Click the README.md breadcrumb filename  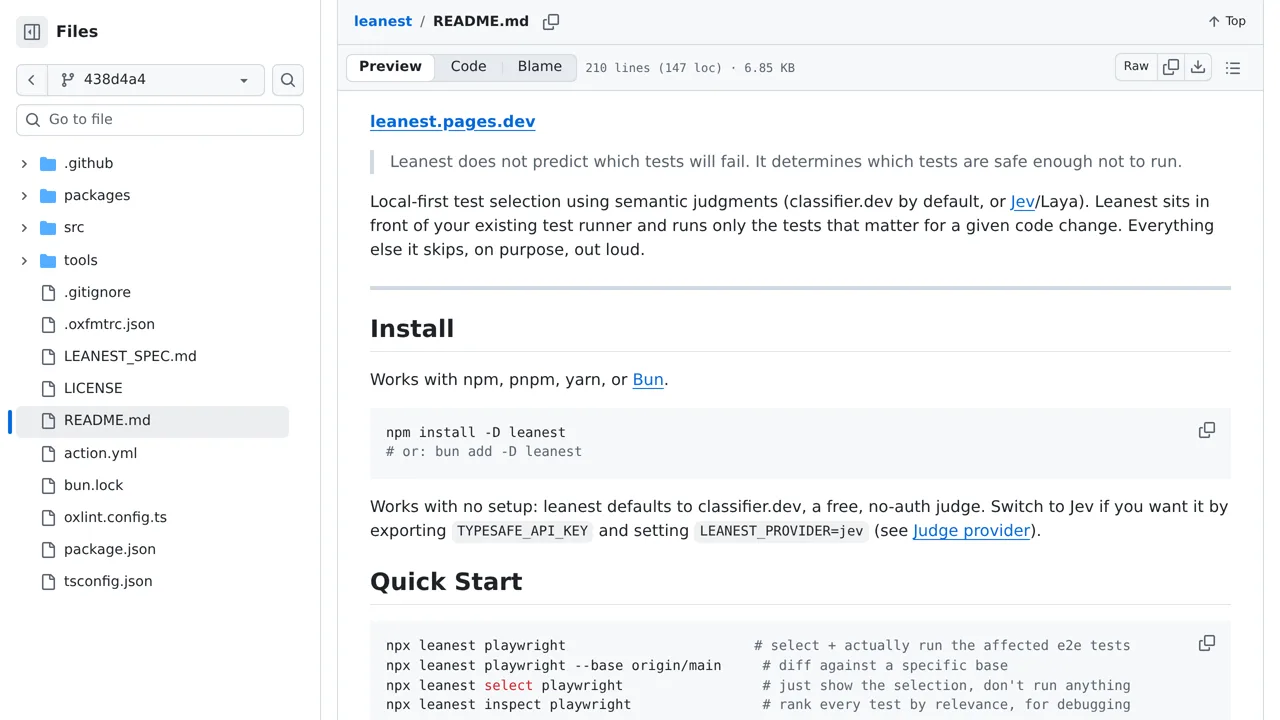pyautogui.click(x=481, y=21)
